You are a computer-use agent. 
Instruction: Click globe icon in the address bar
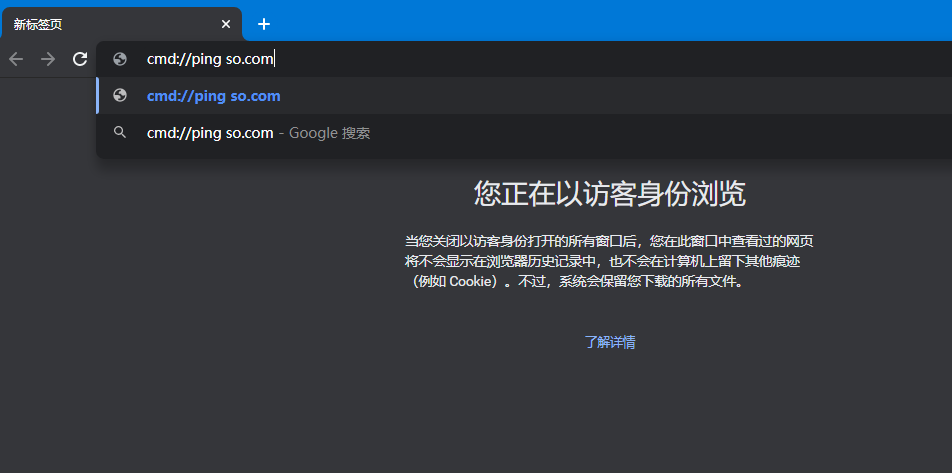(120, 59)
